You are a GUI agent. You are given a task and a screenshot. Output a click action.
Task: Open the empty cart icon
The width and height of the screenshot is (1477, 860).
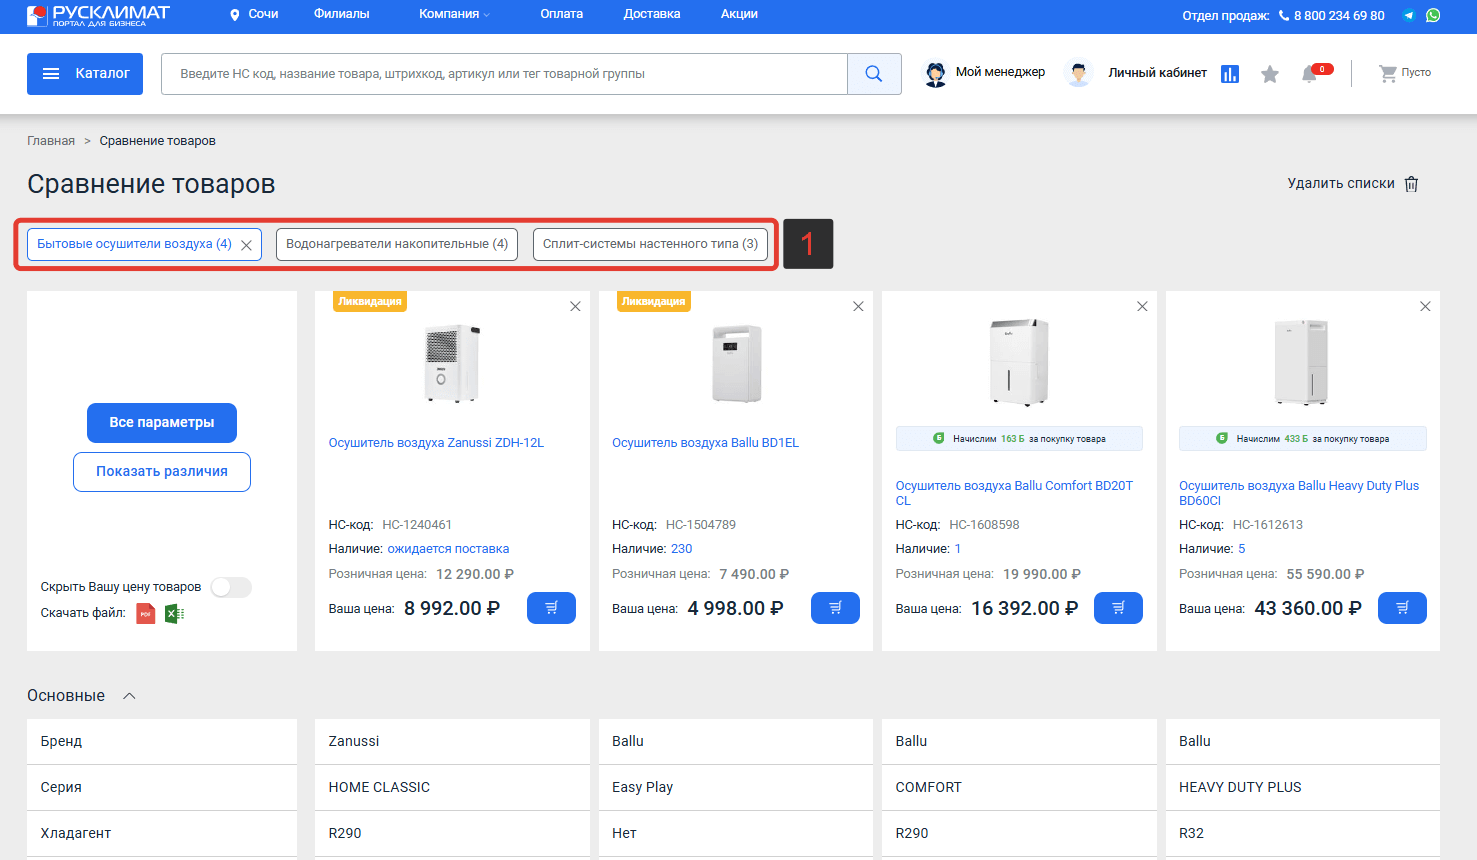pos(1388,73)
